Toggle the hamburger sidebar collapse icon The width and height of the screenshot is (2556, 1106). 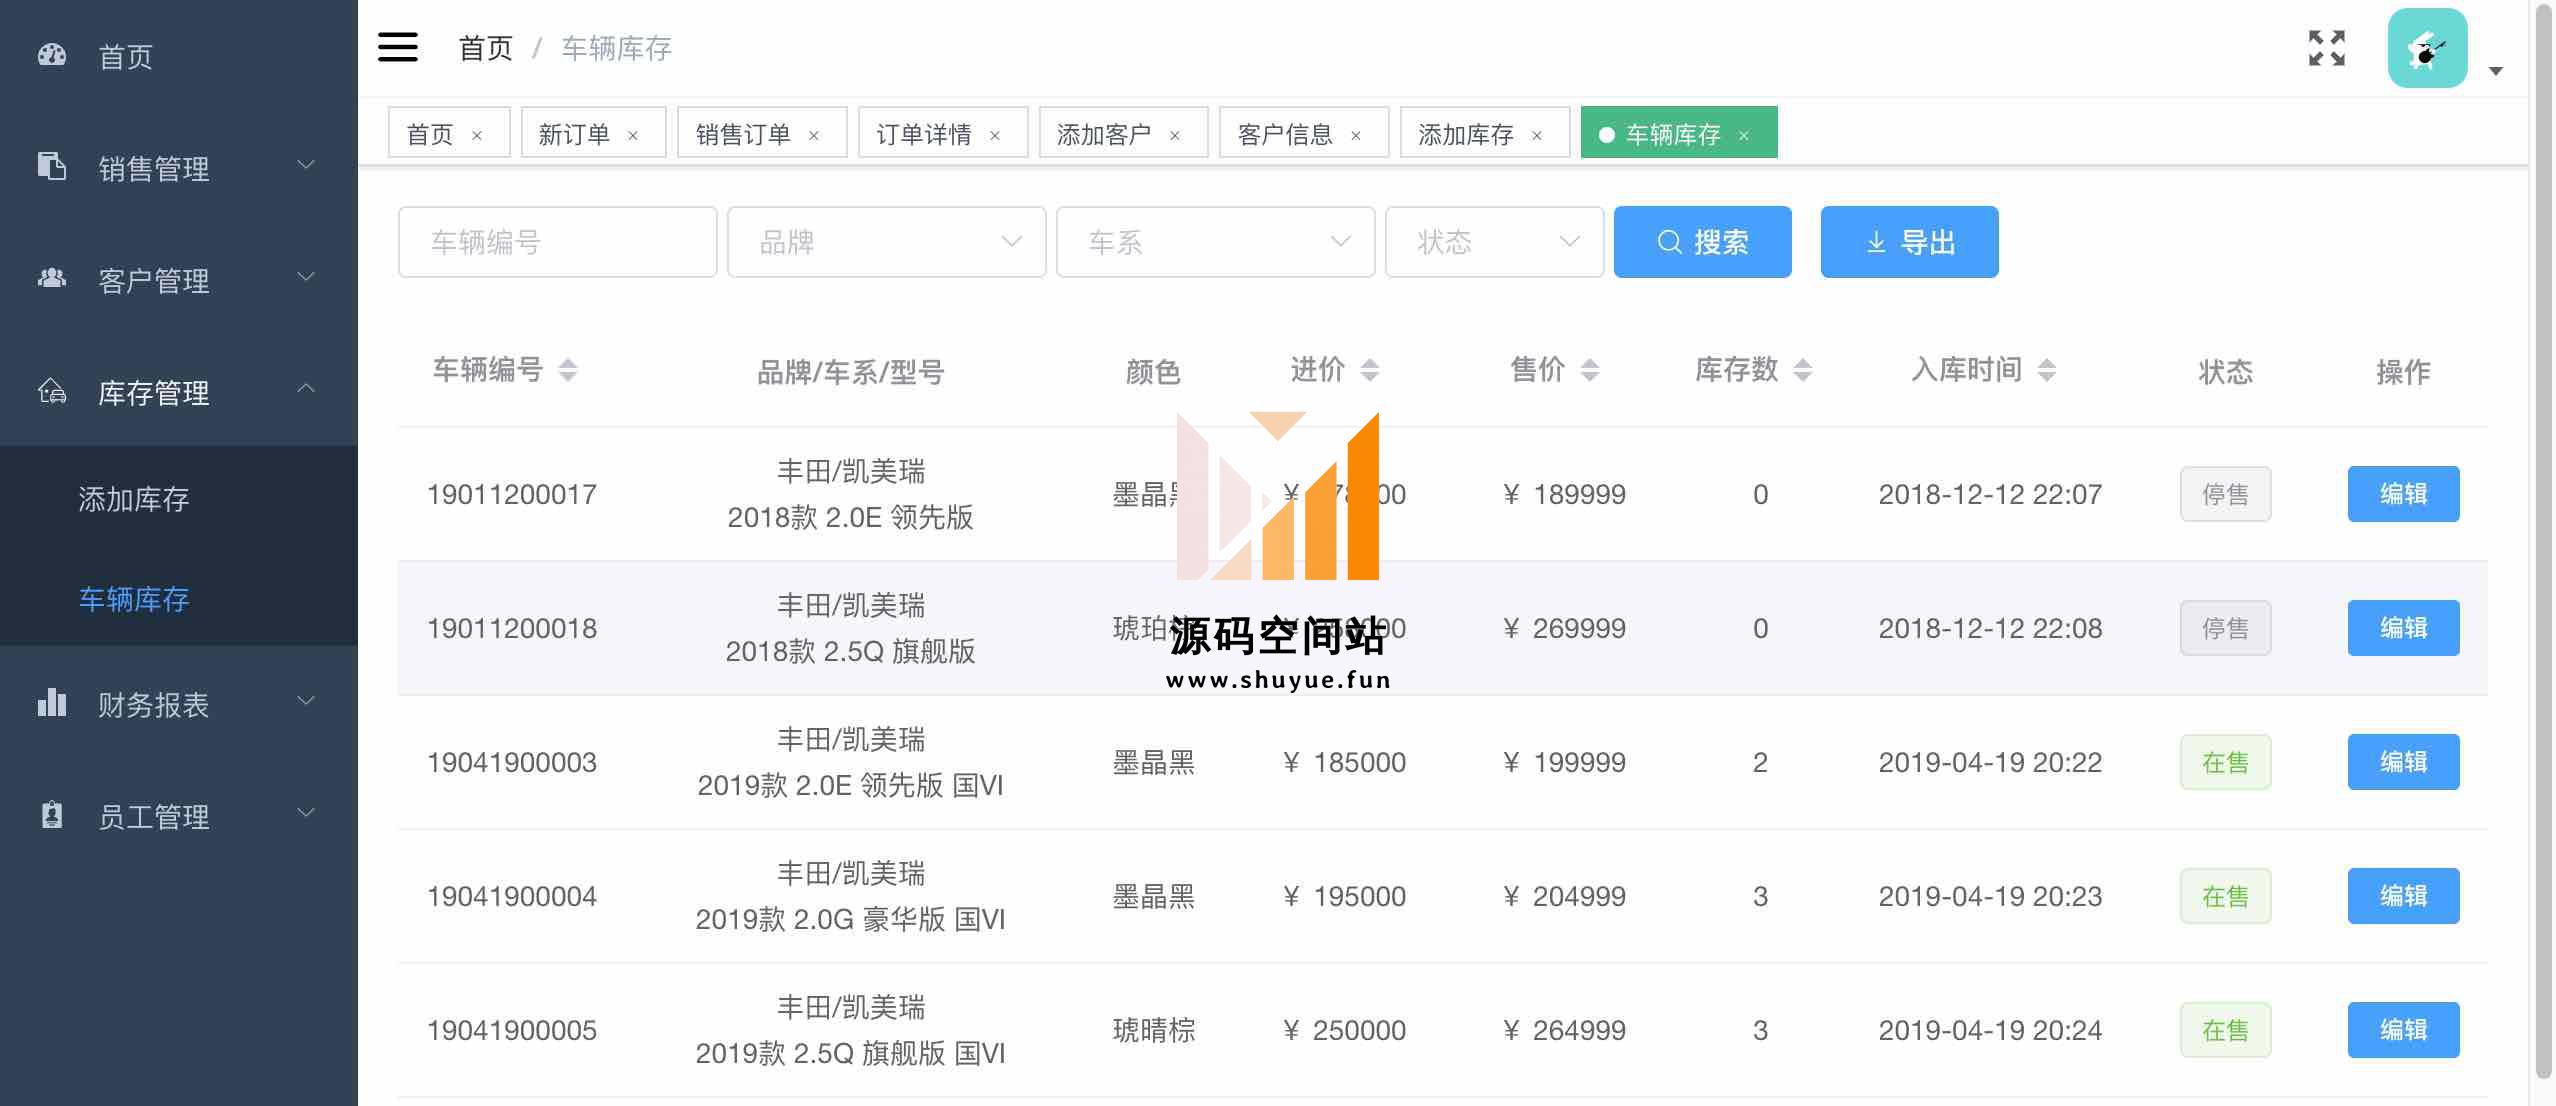click(x=397, y=47)
